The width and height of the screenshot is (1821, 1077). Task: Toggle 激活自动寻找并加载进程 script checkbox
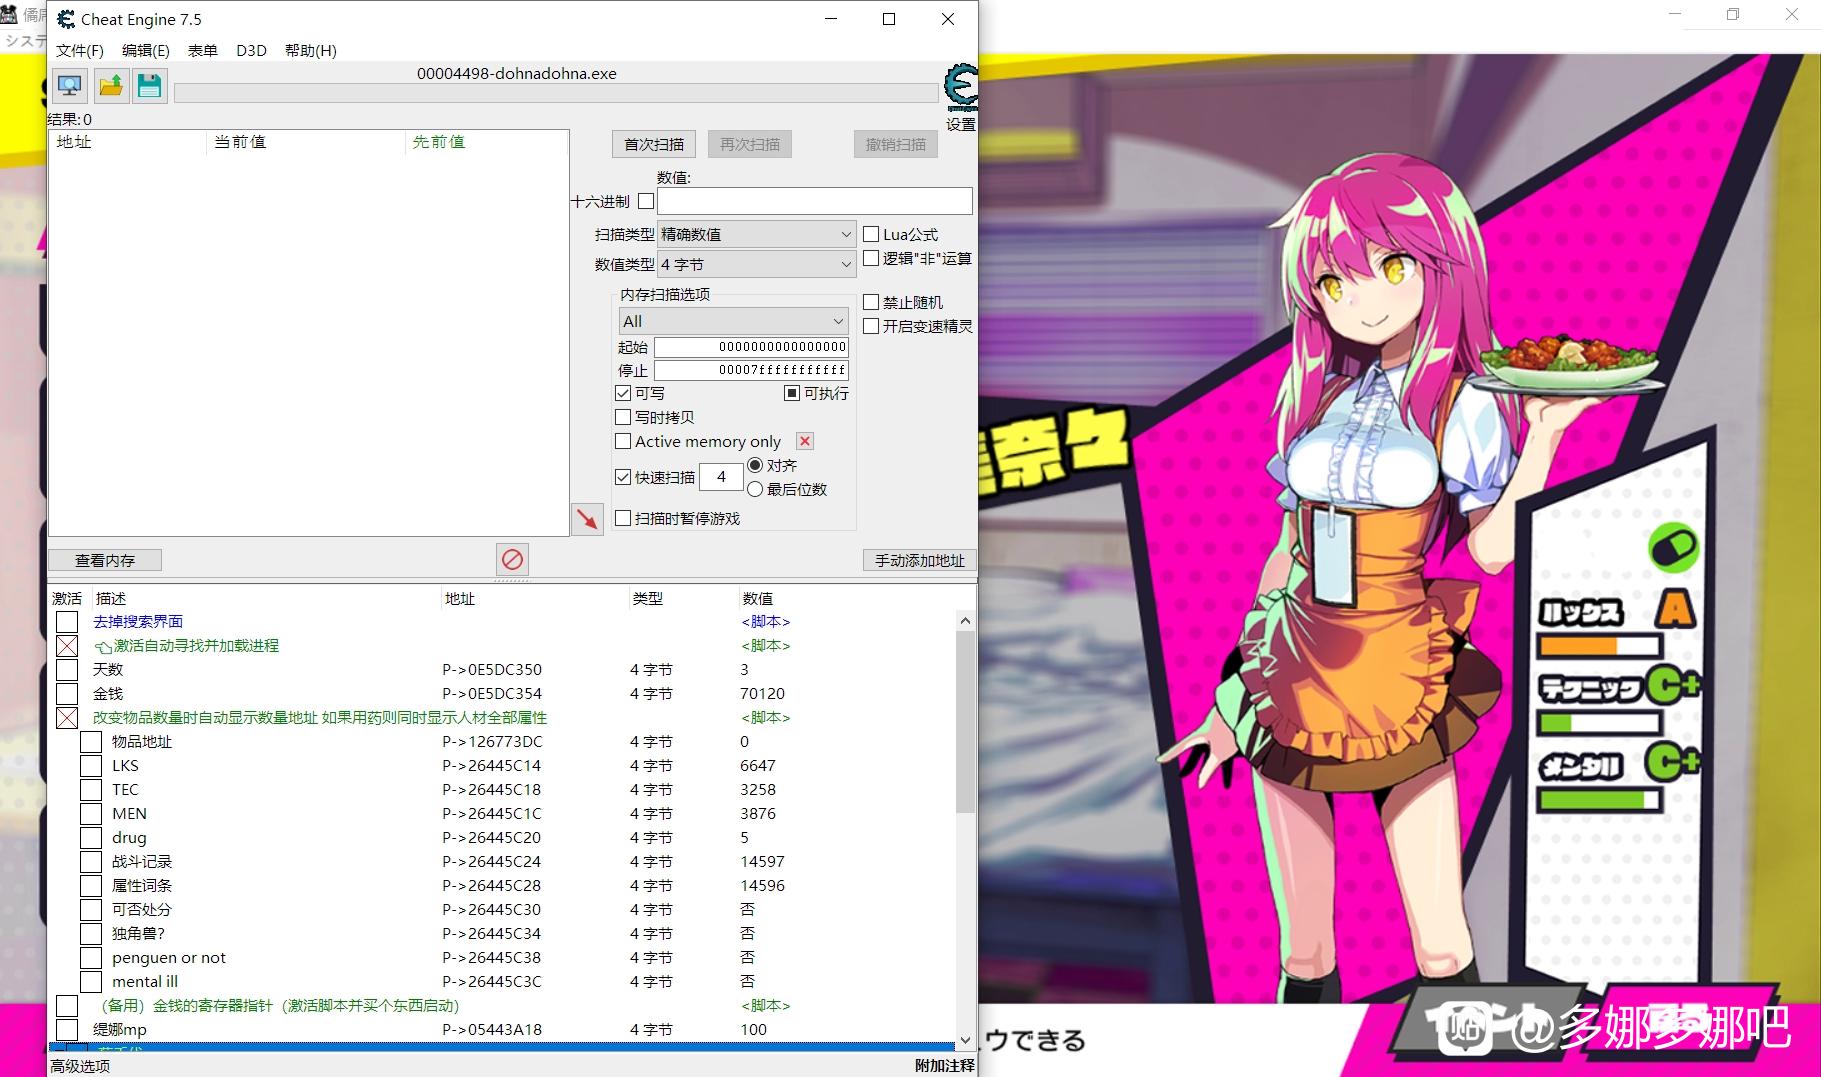(x=67, y=646)
